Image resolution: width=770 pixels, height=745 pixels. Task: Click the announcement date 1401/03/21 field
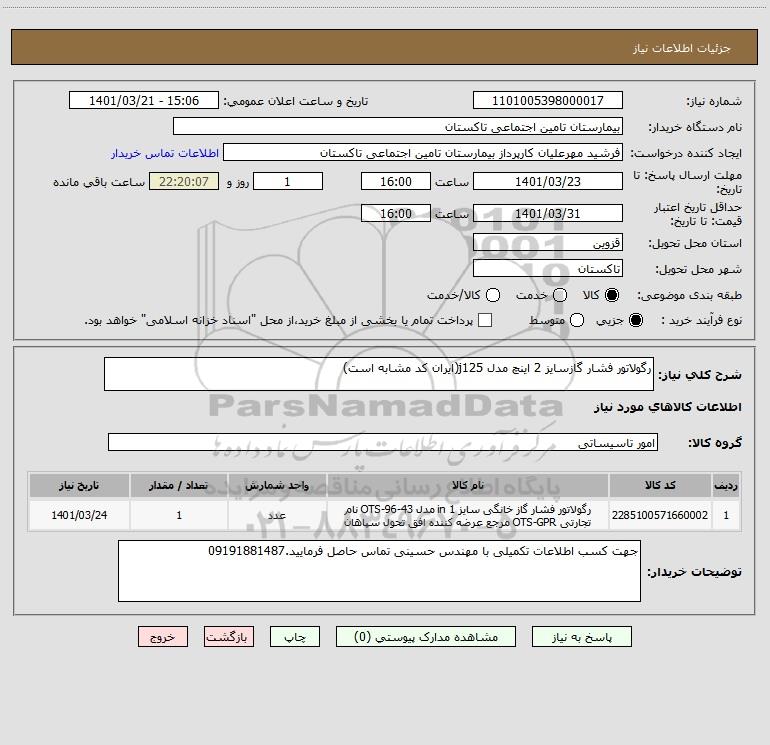(x=144, y=101)
